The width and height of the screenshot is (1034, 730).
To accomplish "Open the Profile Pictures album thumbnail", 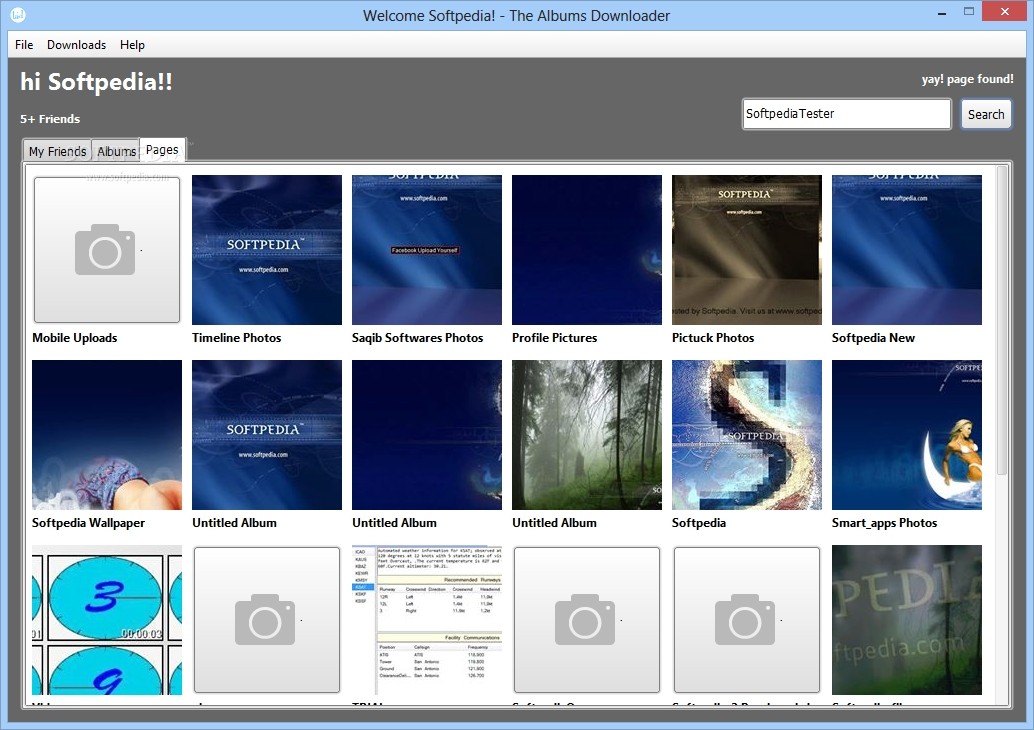I will [x=587, y=250].
